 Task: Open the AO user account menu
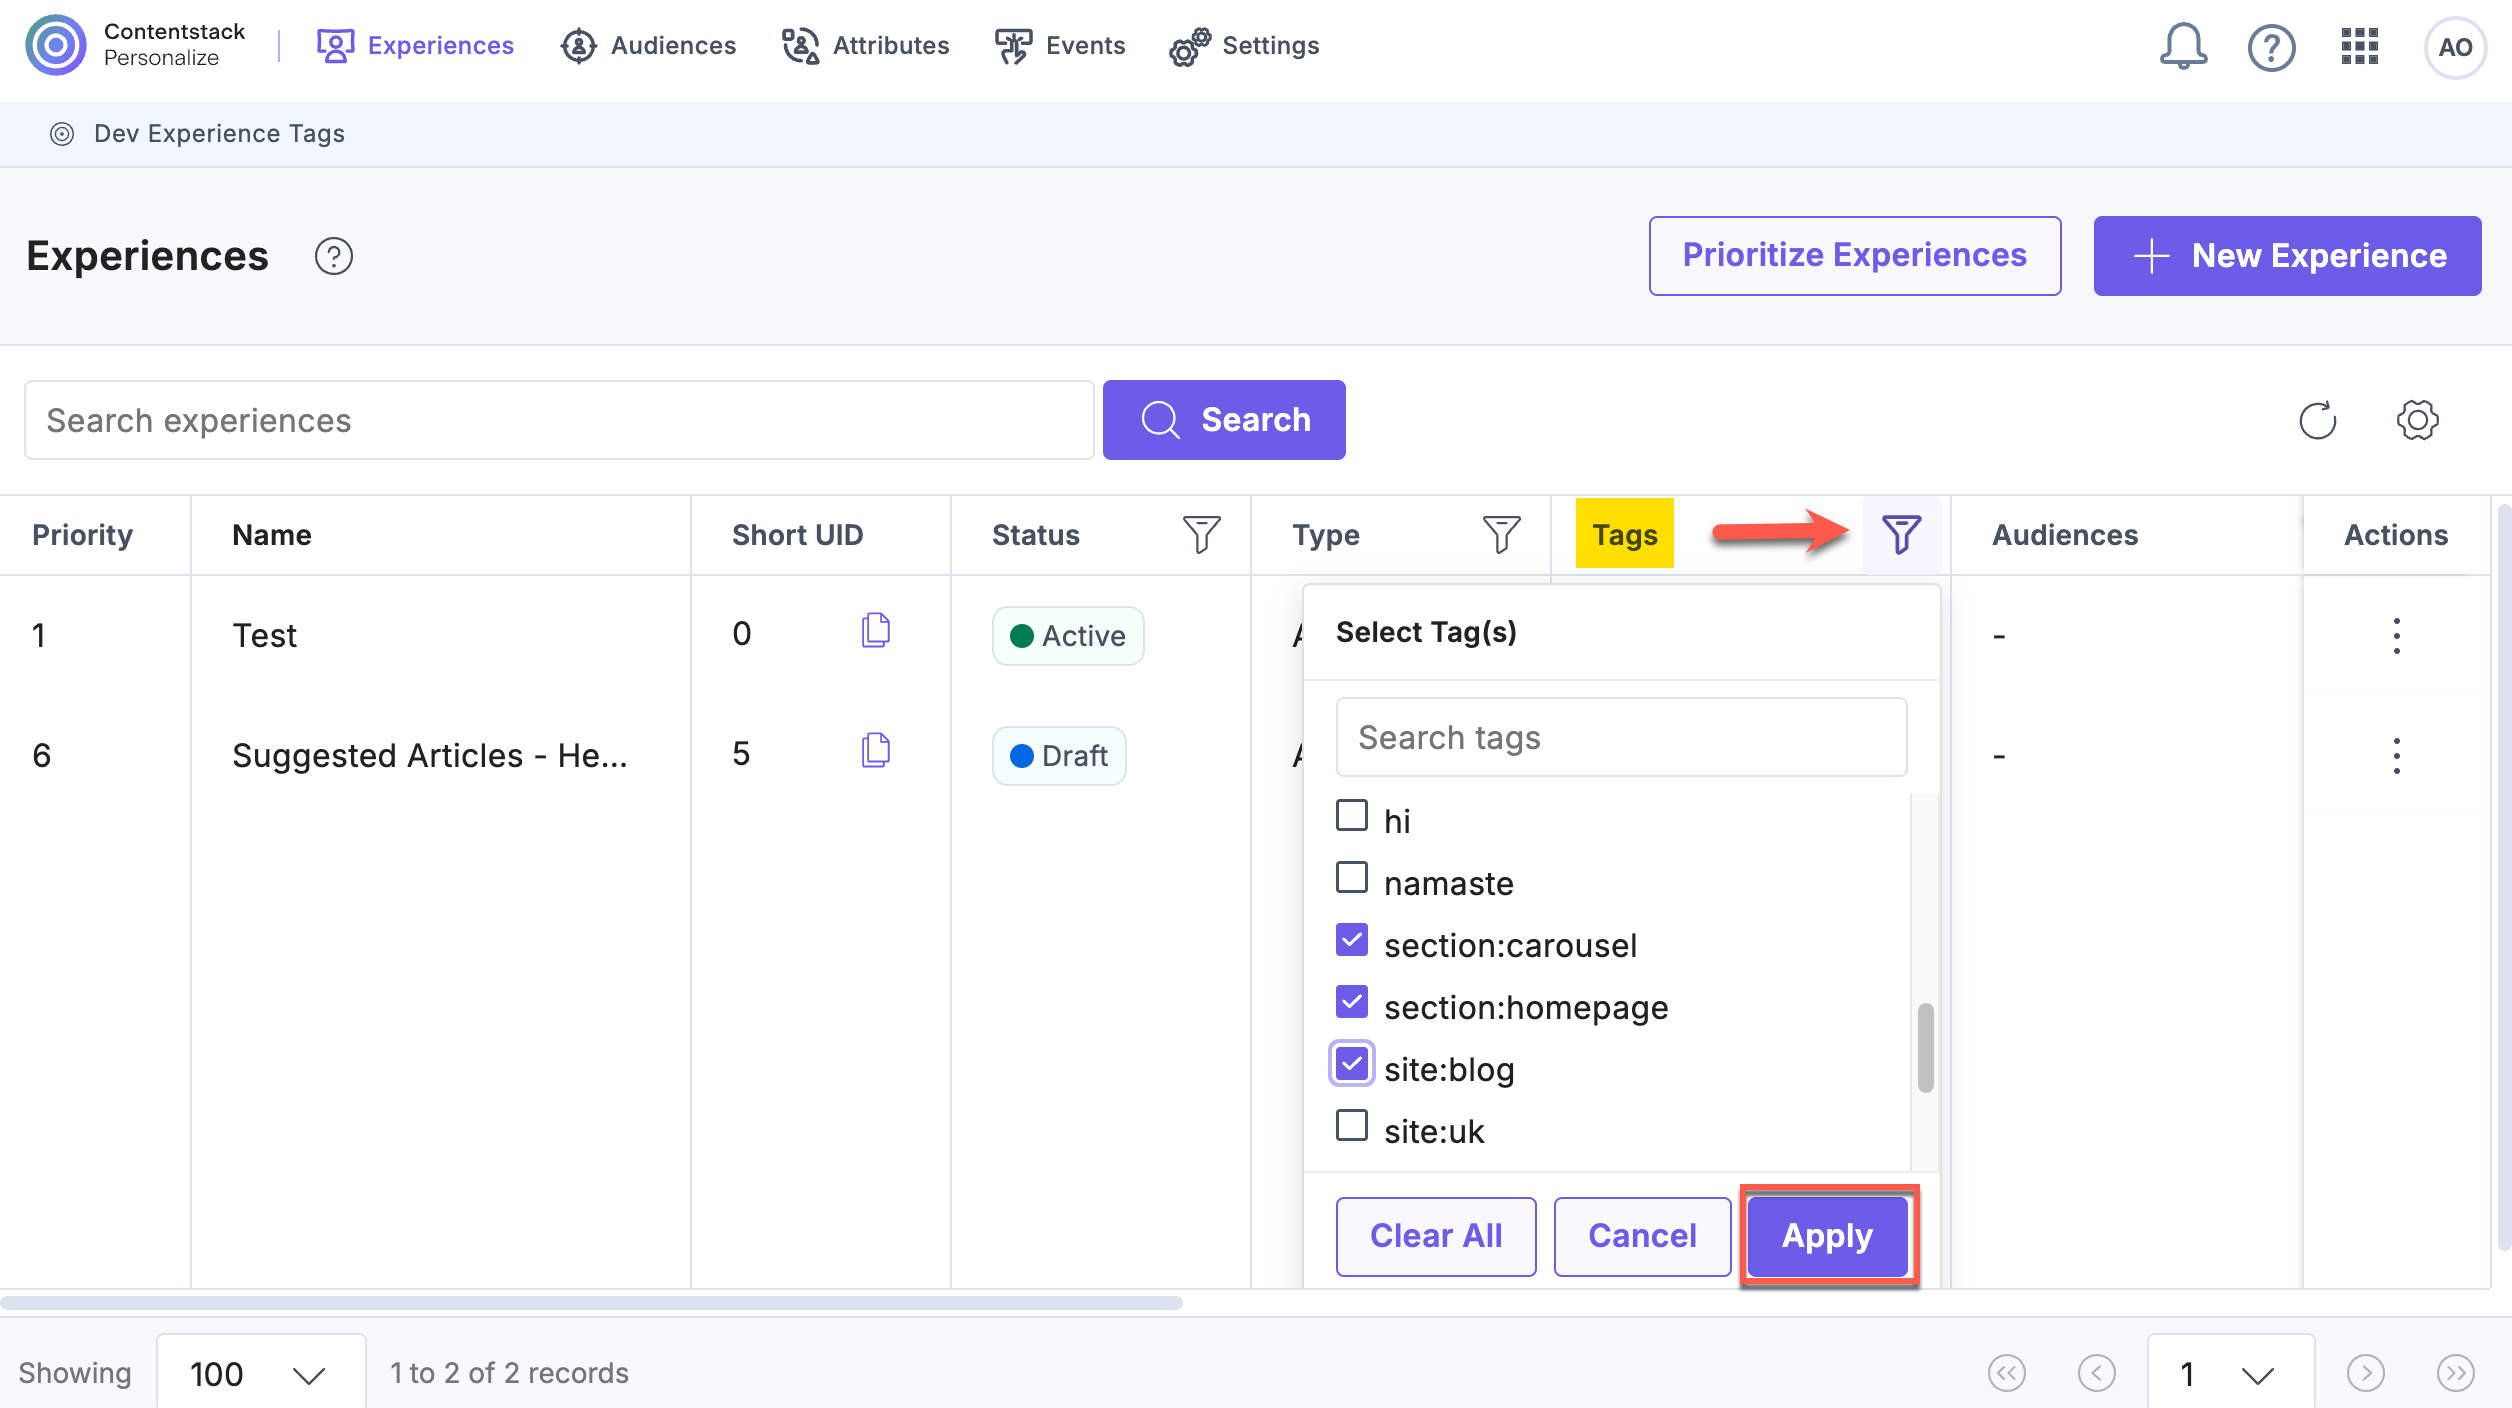(2455, 47)
